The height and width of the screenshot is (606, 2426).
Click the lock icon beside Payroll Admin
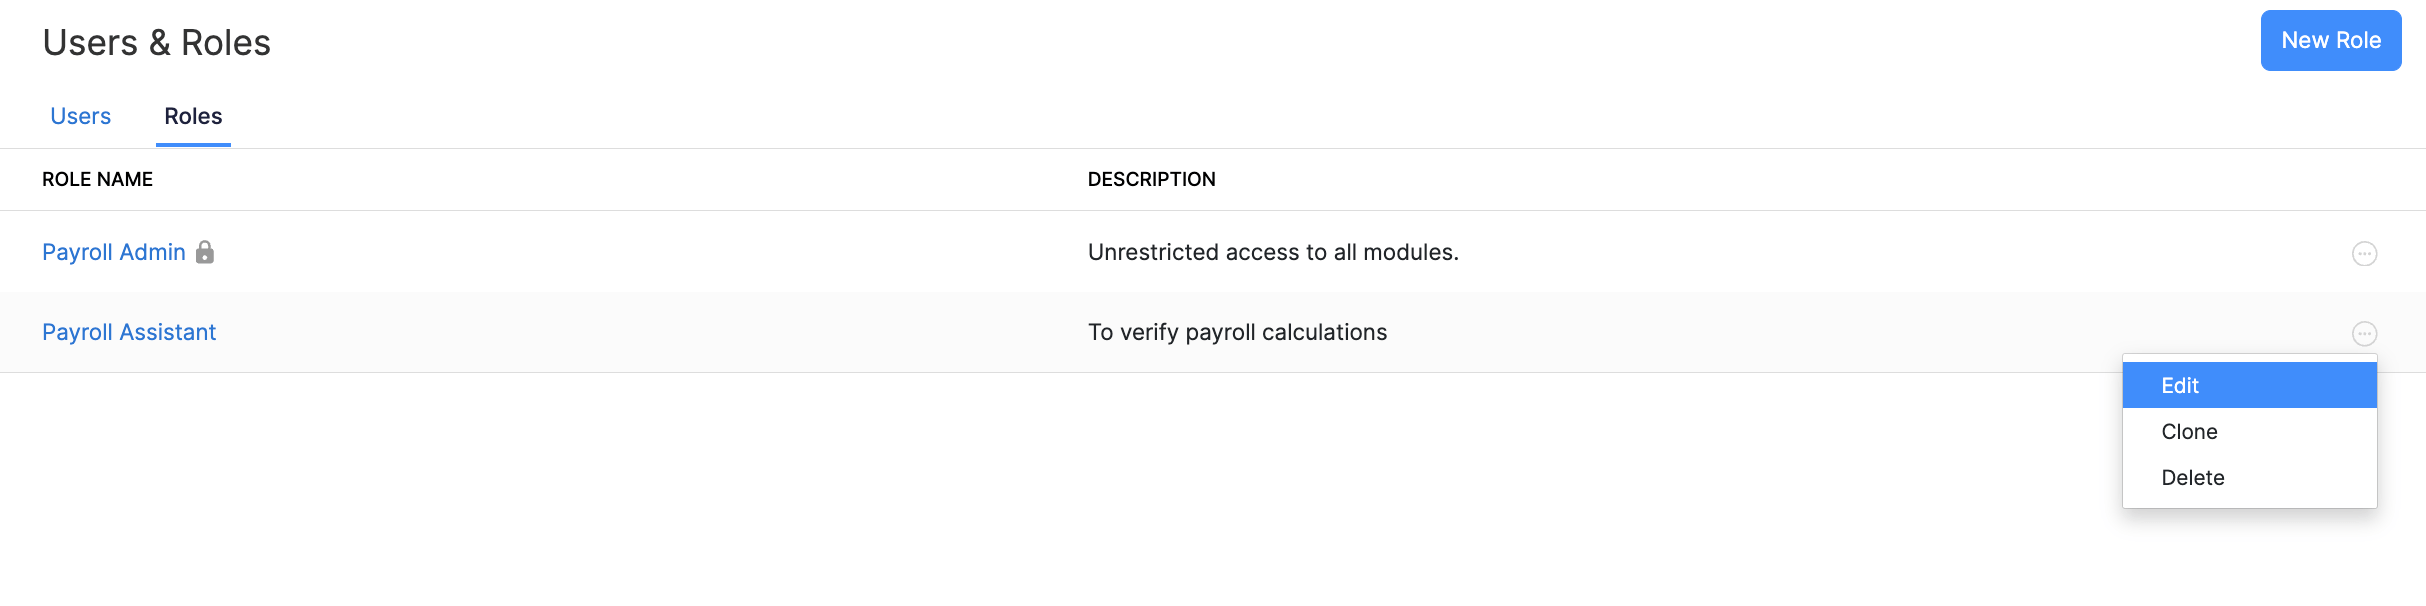pos(205,252)
